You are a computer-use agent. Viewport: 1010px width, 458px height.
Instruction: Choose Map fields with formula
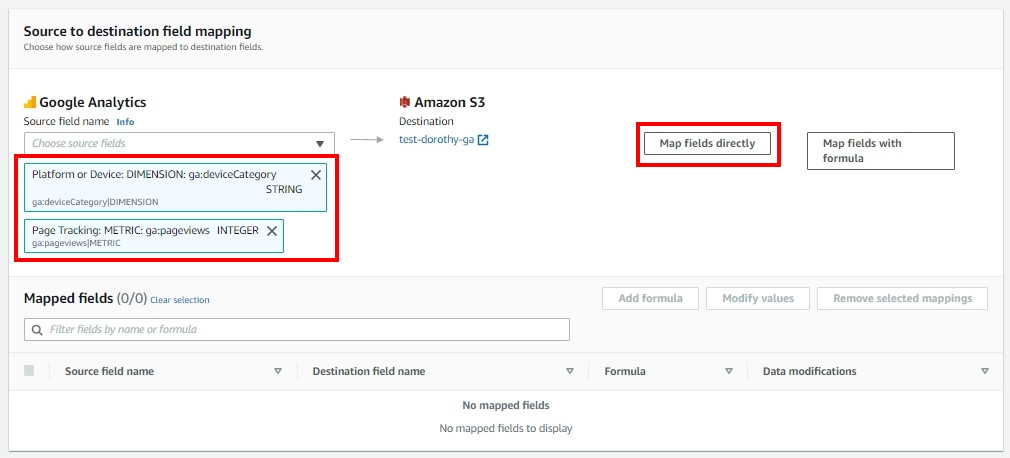[880, 150]
